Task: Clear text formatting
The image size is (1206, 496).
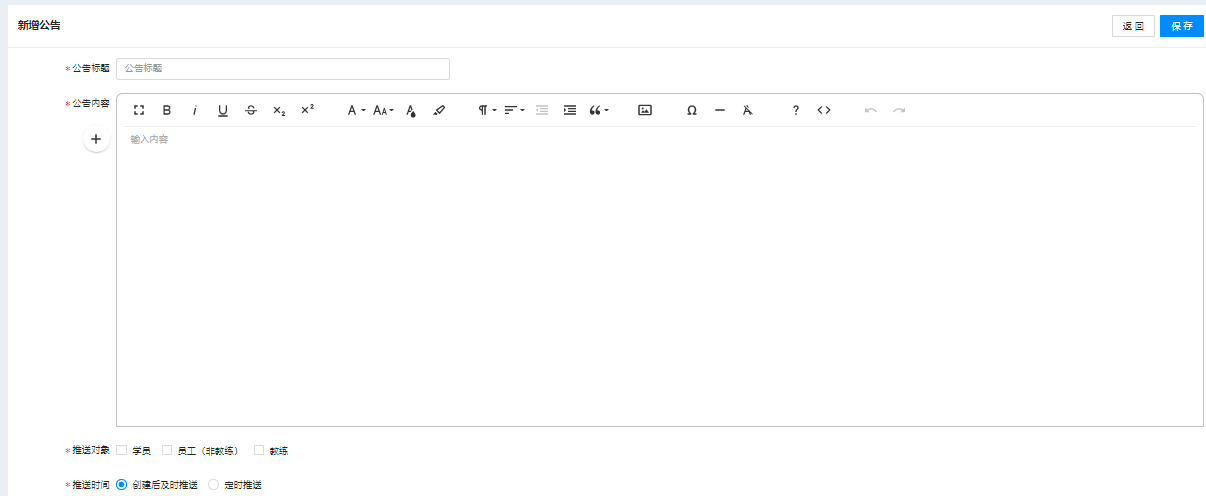Action: click(x=747, y=110)
